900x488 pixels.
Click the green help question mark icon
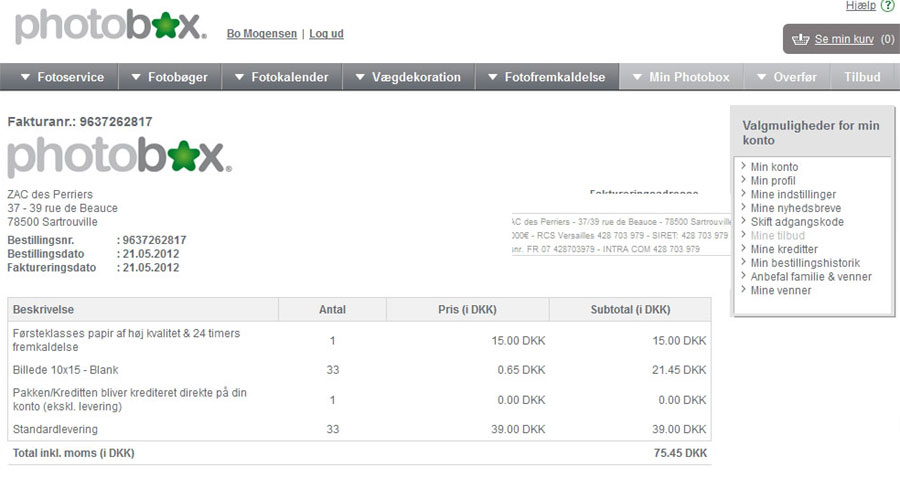887,6
